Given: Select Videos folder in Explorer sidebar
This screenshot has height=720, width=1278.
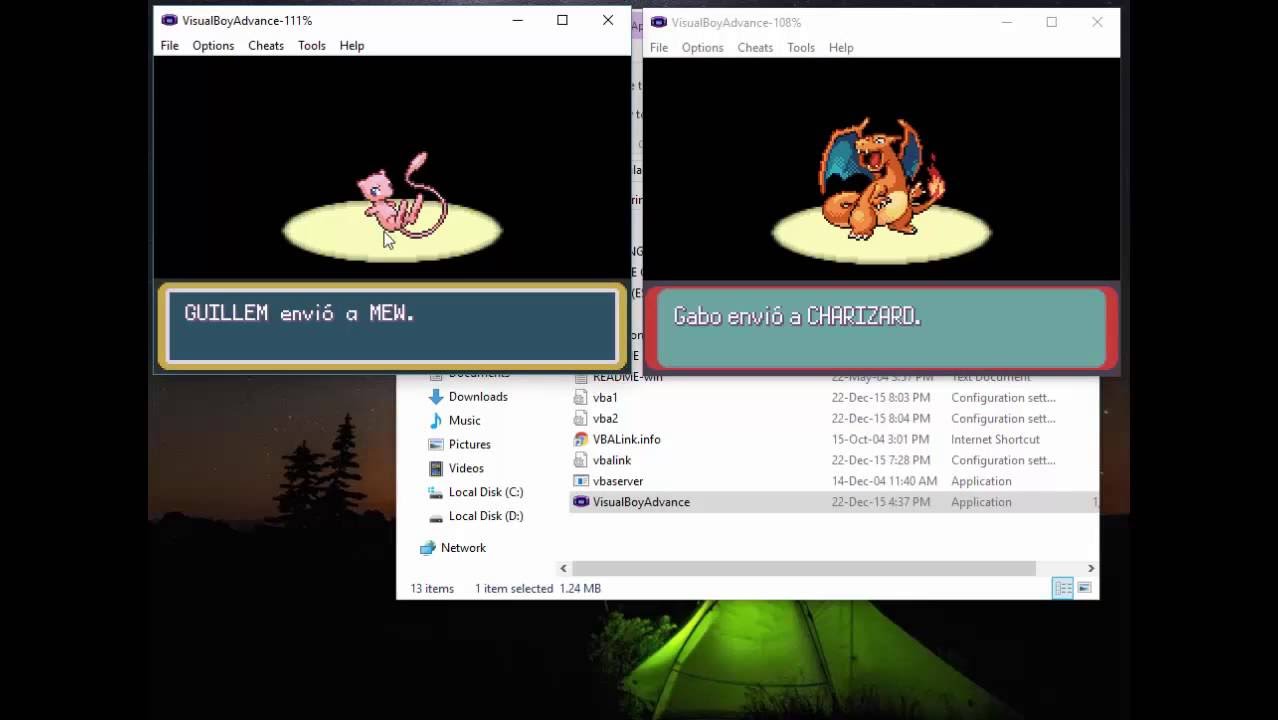Looking at the screenshot, I should pos(466,468).
